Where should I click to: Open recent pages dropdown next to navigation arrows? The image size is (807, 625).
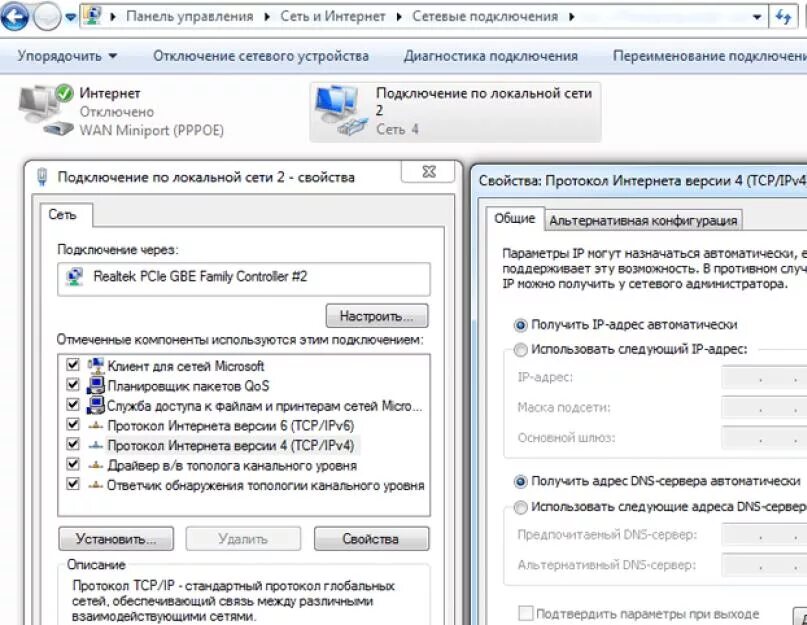click(x=71, y=18)
